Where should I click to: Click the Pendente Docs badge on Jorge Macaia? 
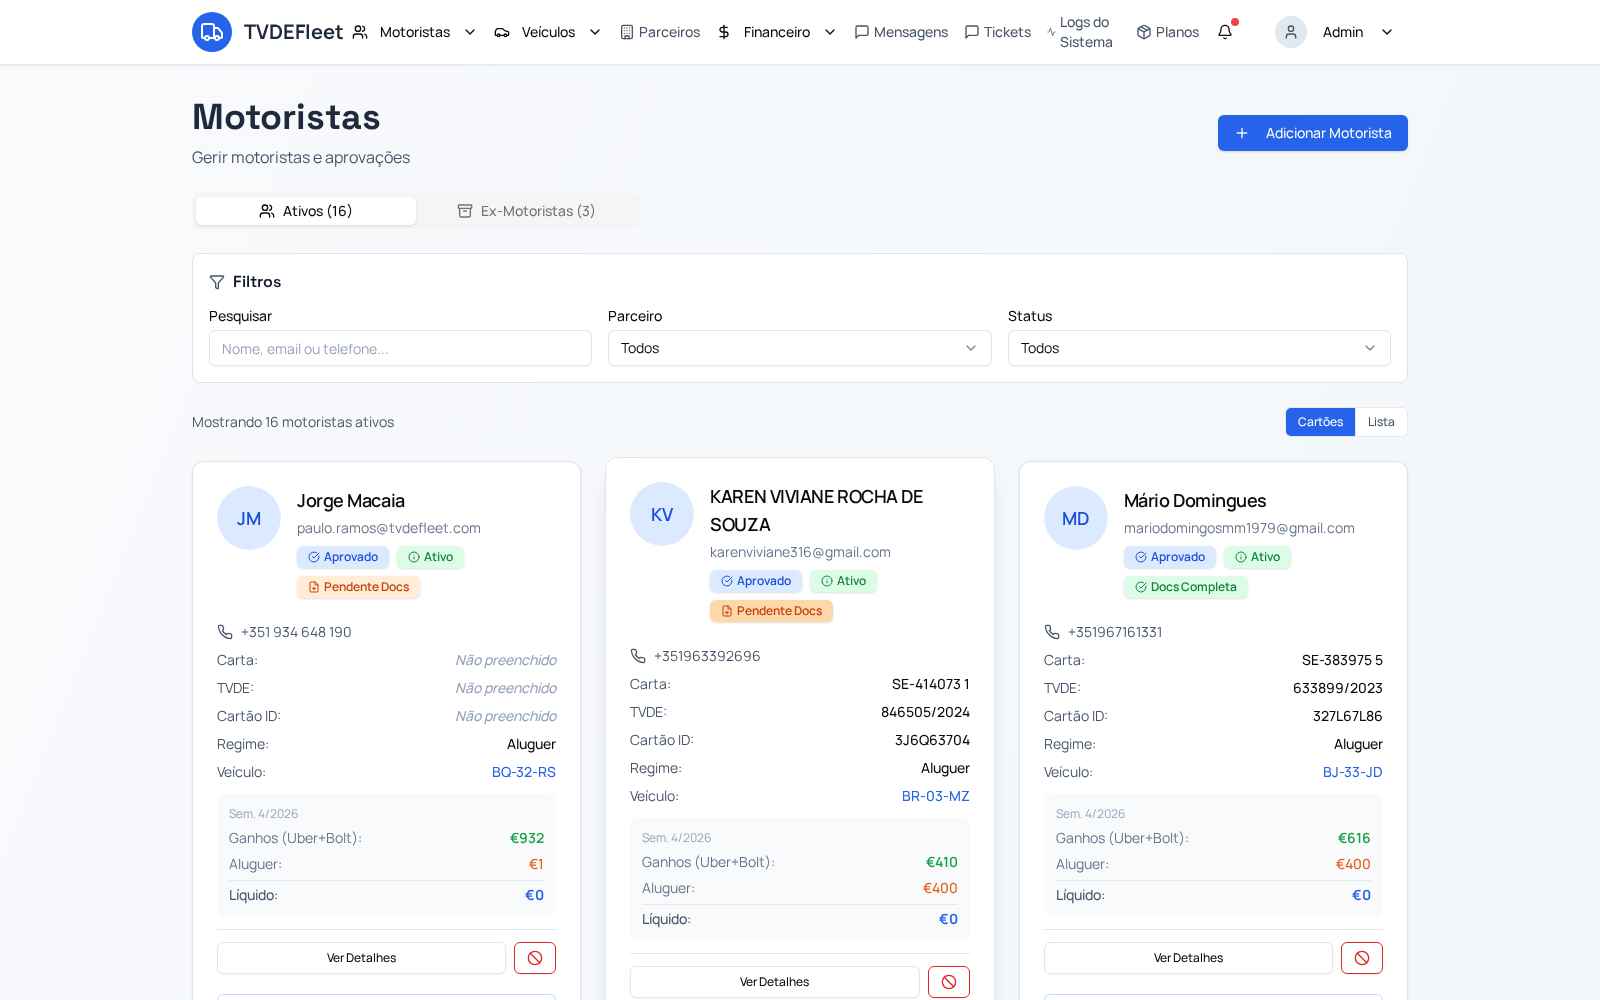[359, 587]
